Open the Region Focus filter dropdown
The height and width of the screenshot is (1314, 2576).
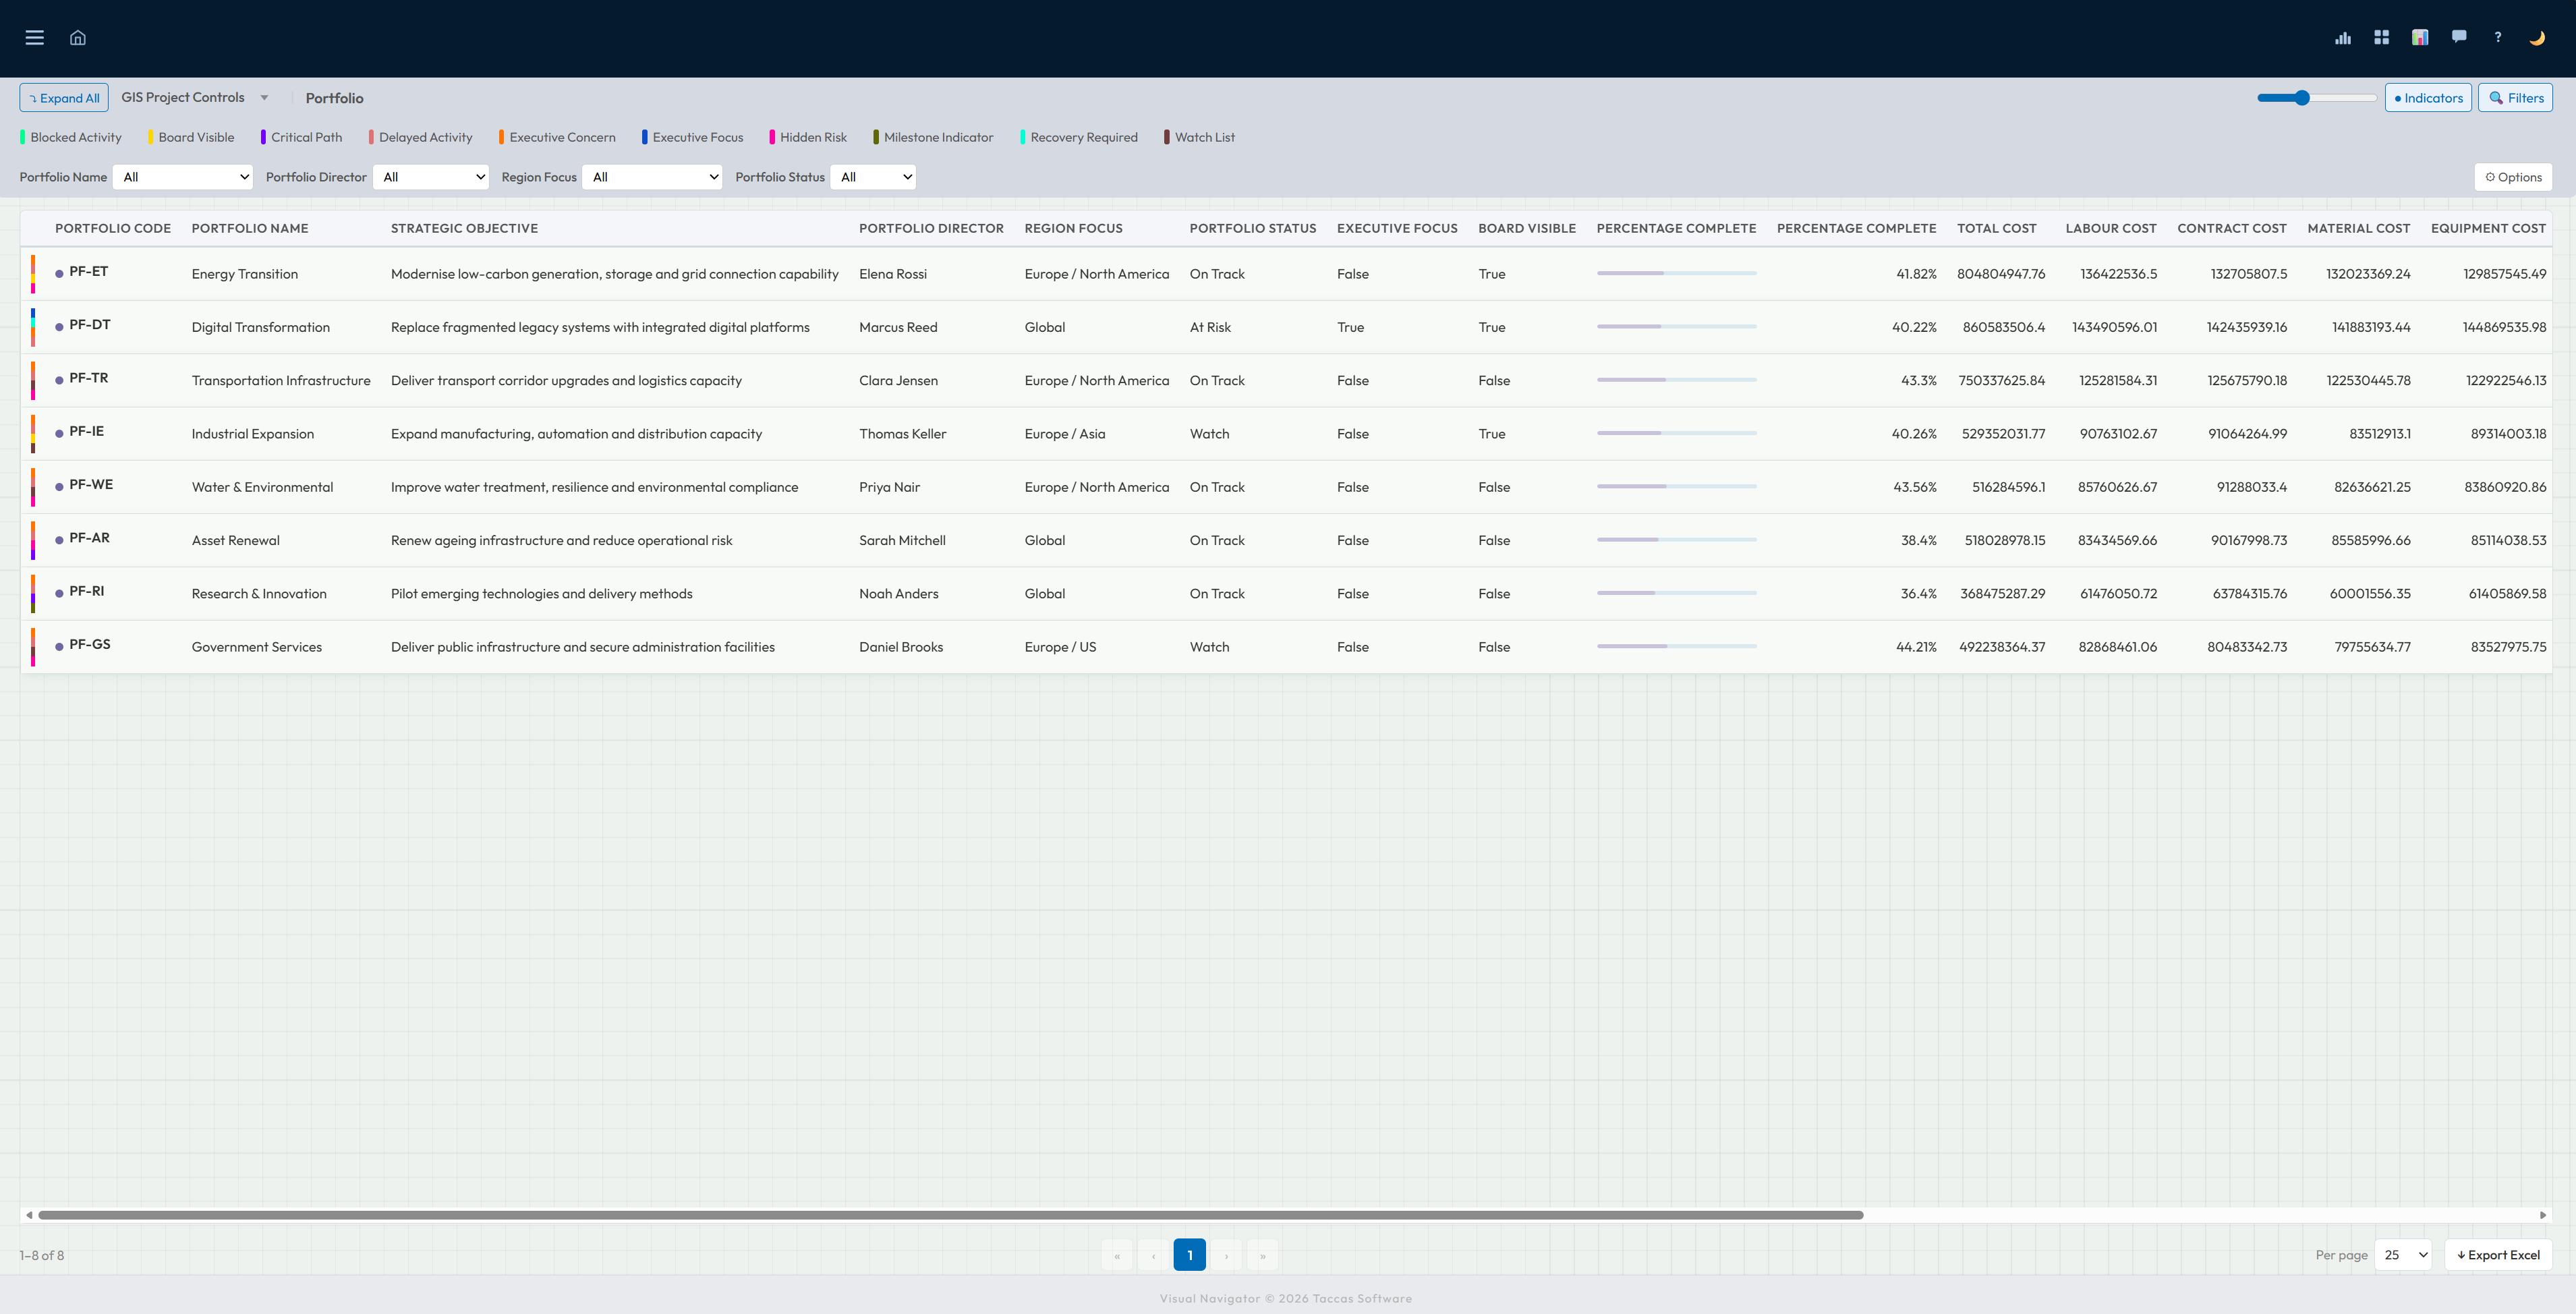[x=652, y=177]
